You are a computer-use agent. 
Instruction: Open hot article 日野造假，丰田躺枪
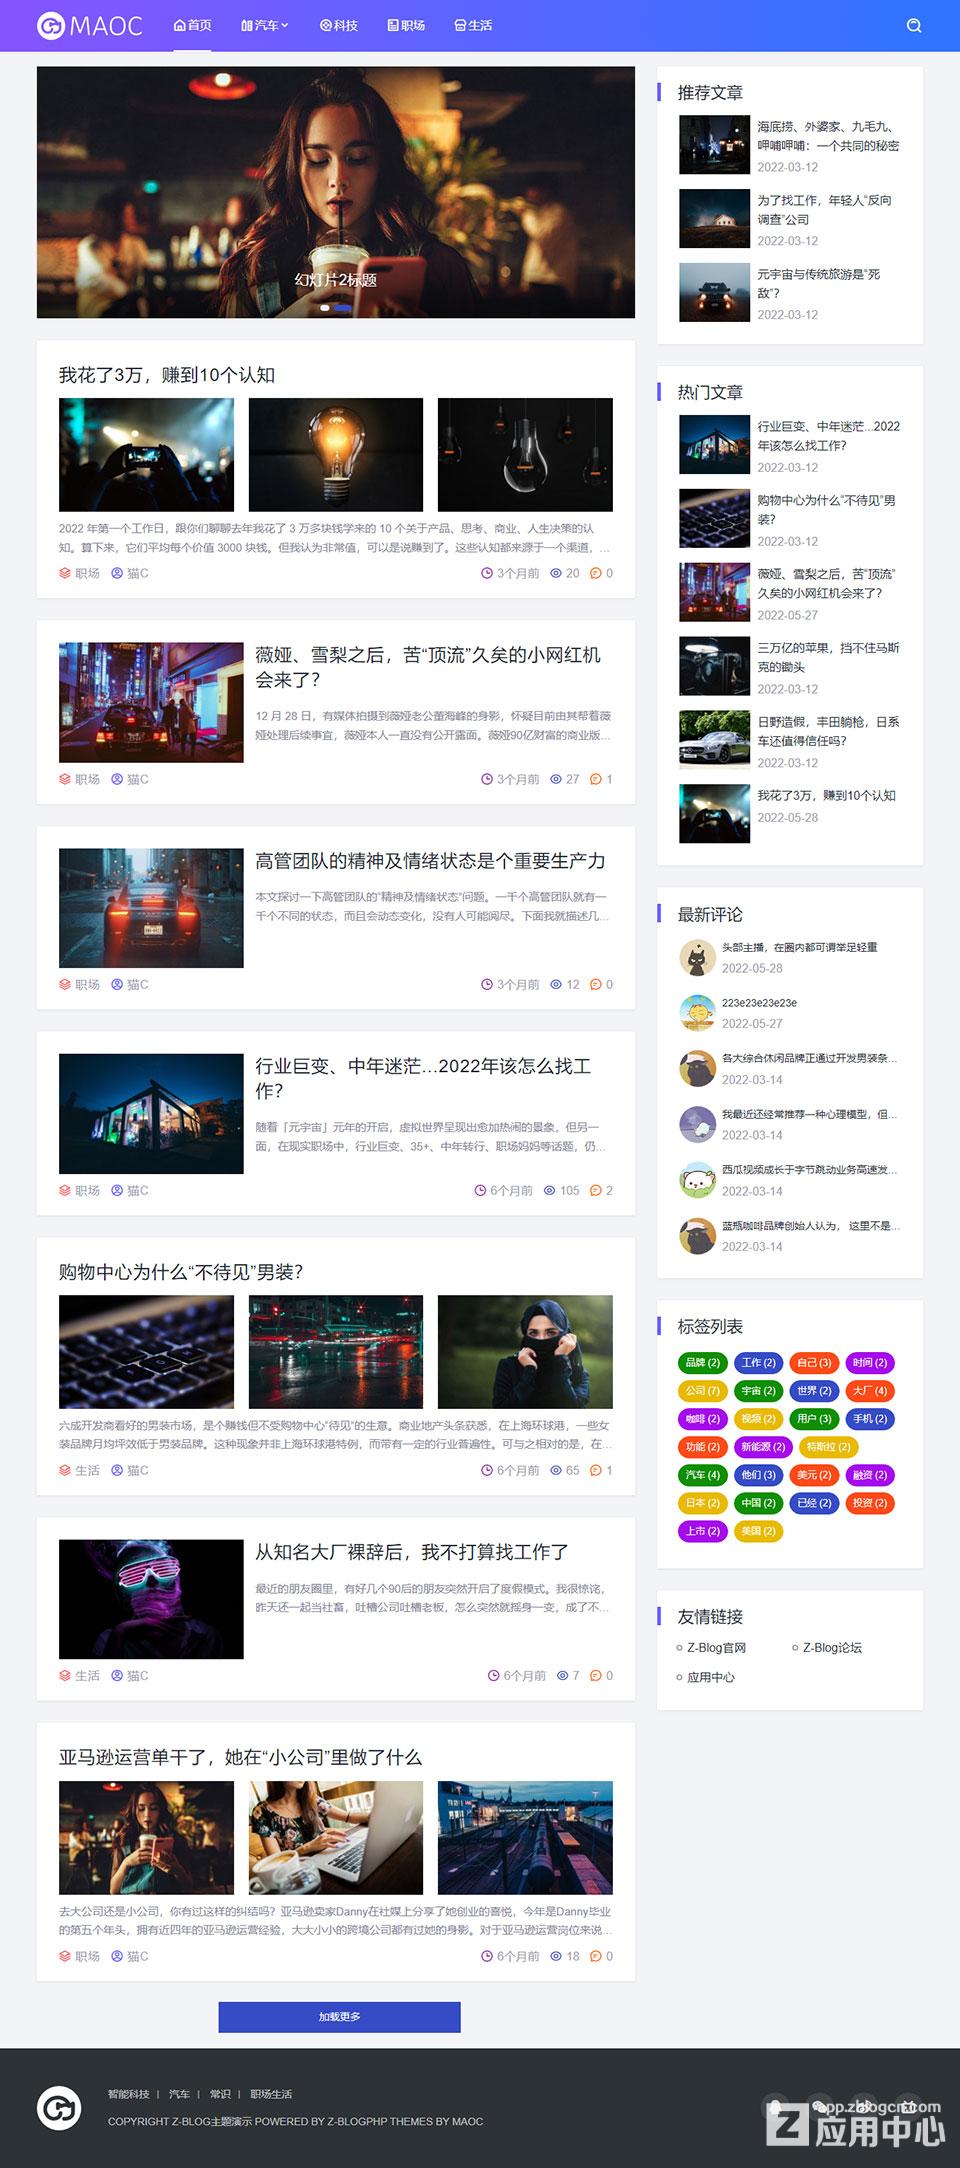pos(828,731)
